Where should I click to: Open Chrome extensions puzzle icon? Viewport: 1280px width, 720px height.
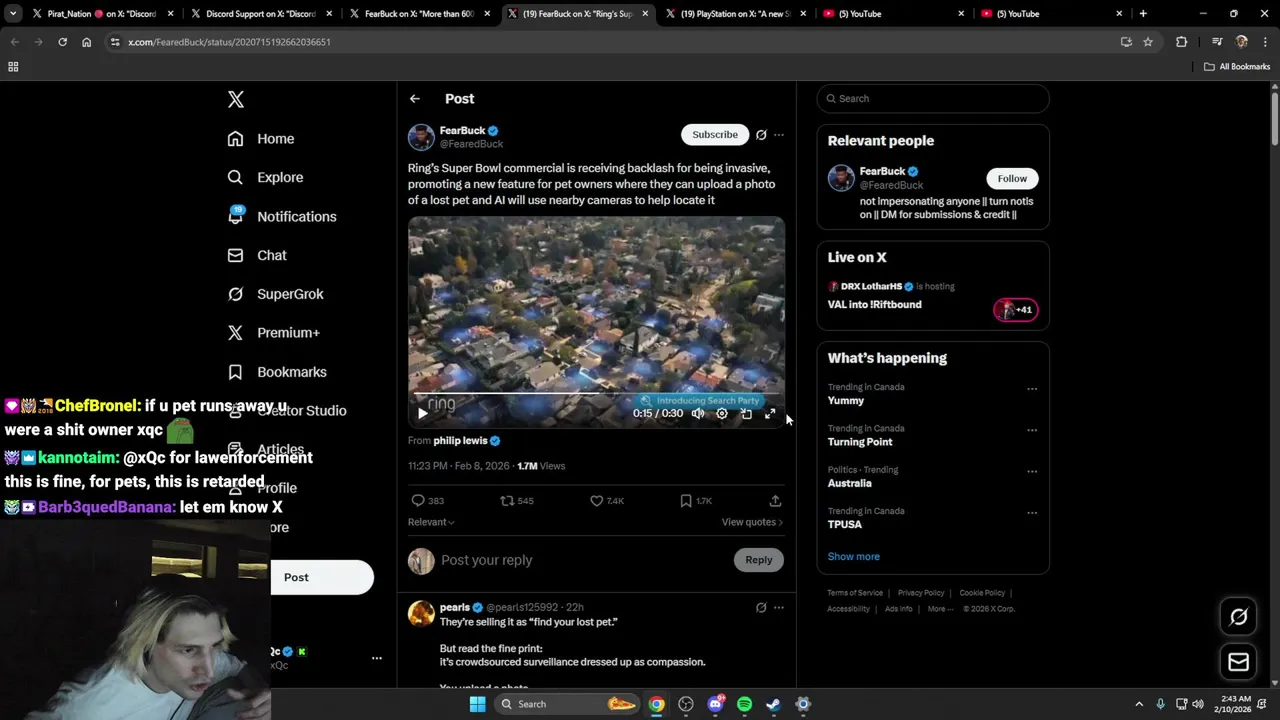pos(1182,42)
